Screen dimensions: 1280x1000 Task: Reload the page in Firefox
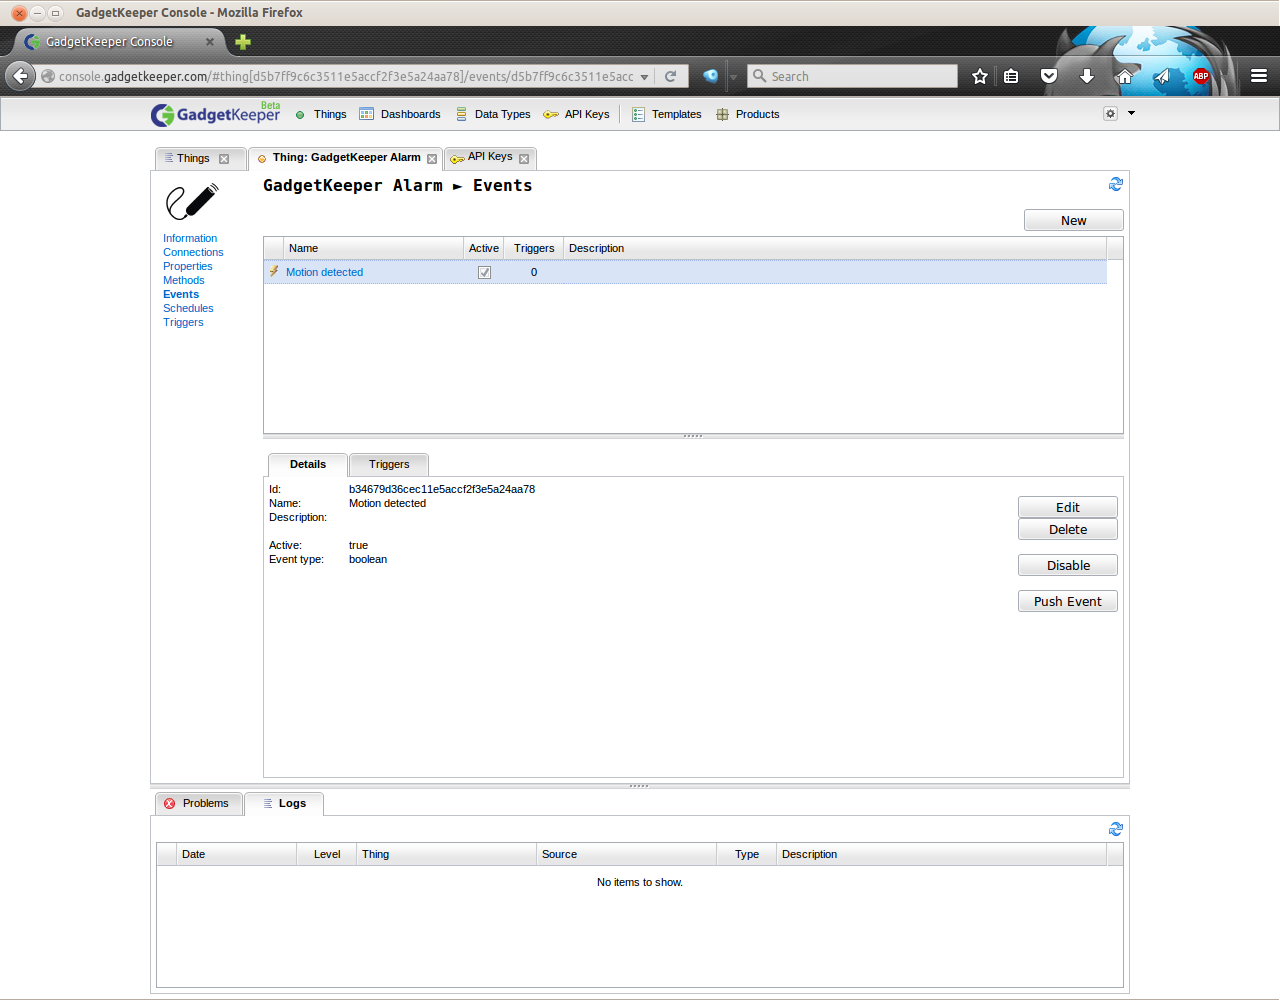[x=671, y=76]
